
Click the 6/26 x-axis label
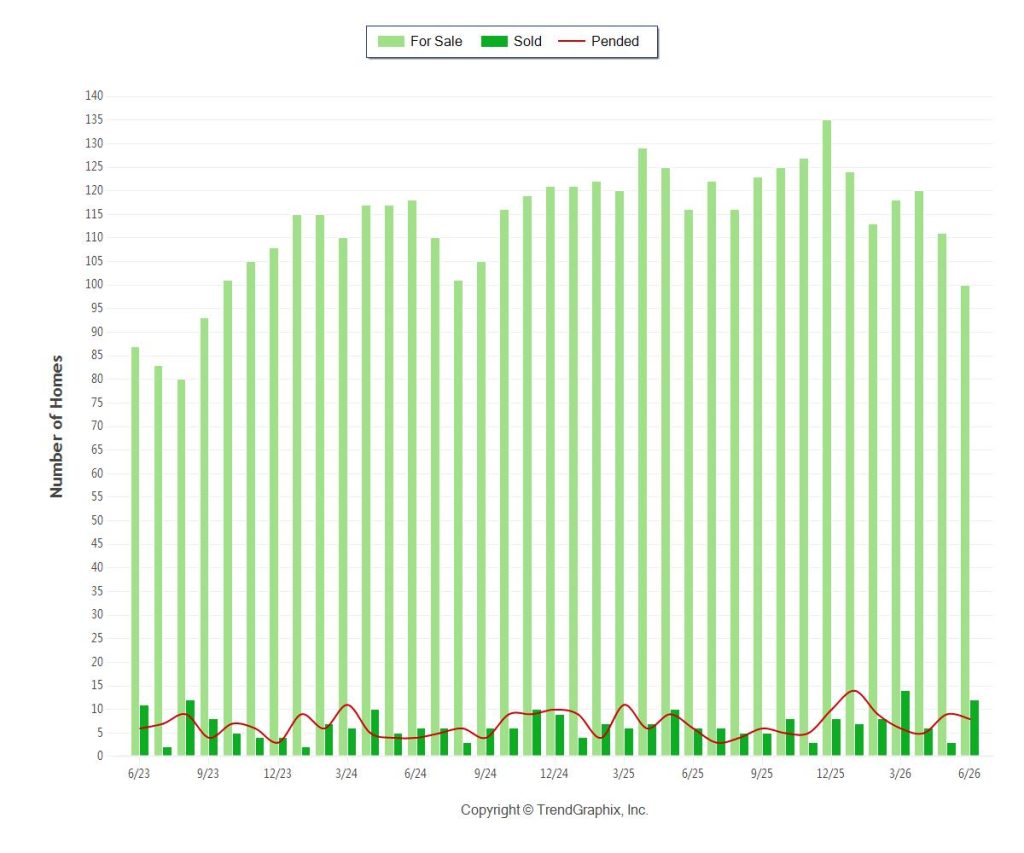(969, 773)
